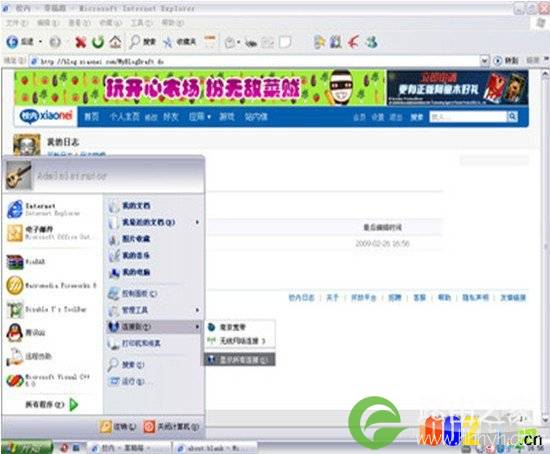Open the 帮助 menu
The image size is (550, 454).
click(x=173, y=23)
